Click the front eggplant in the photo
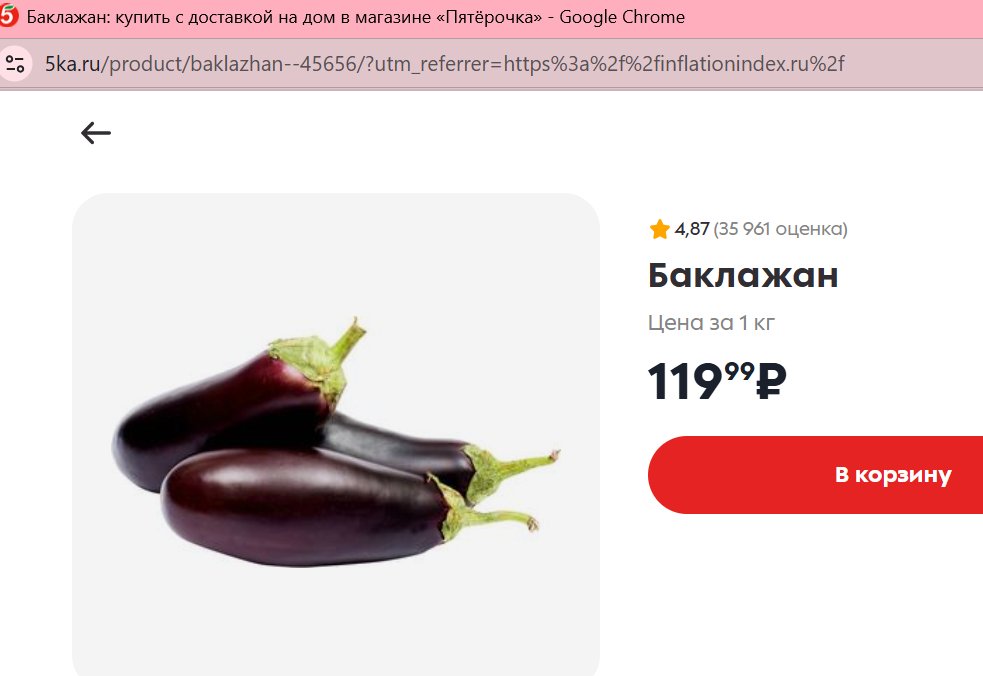 coord(301,508)
